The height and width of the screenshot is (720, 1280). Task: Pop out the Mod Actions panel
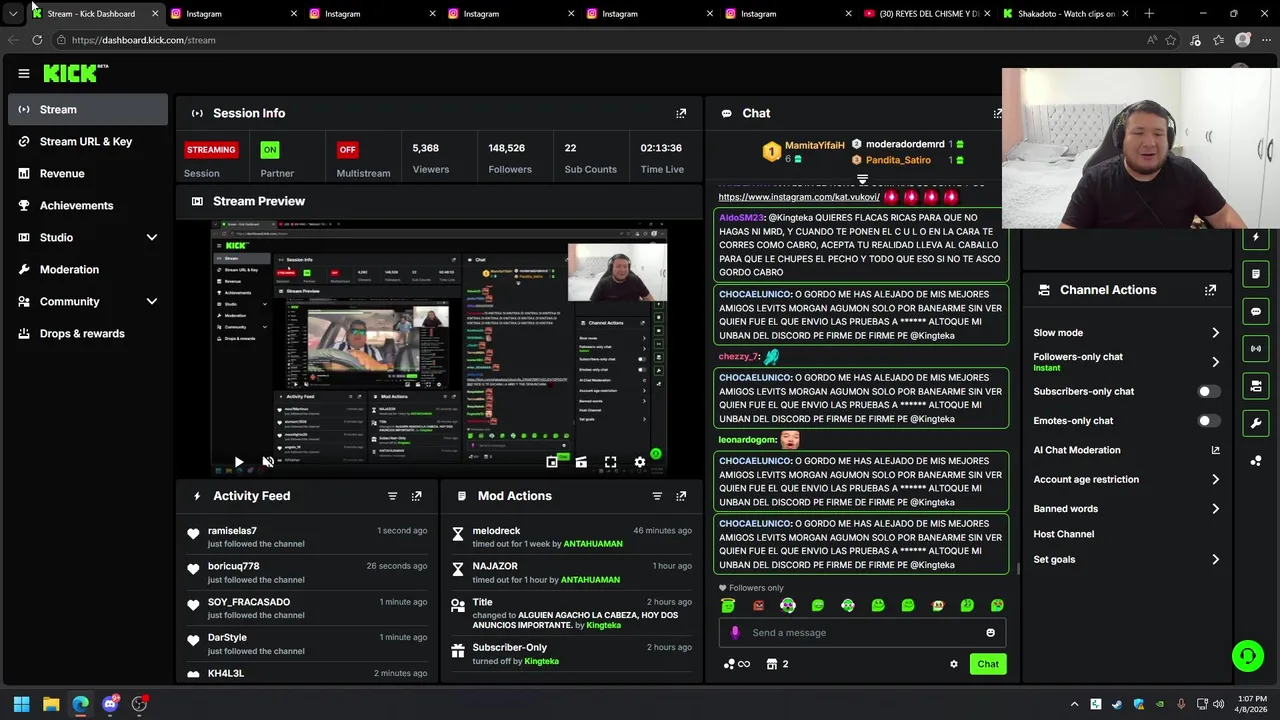click(681, 496)
